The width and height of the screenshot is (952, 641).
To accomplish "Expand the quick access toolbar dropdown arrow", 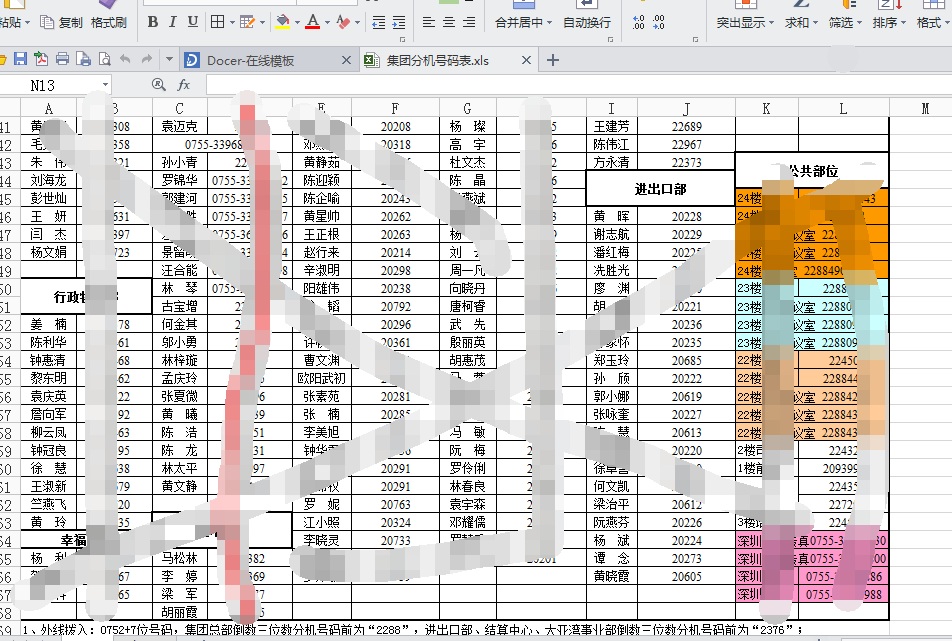I will click(169, 59).
